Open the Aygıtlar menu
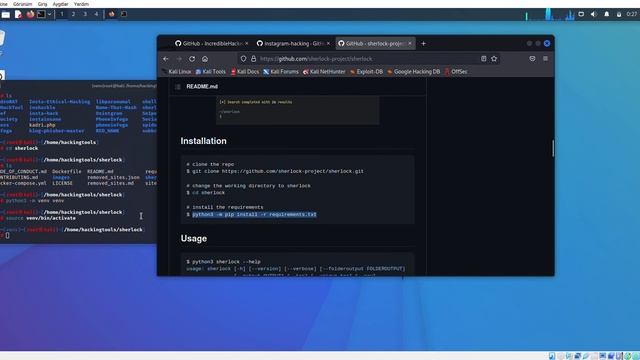Screen dimensions: 640x360 60,4
